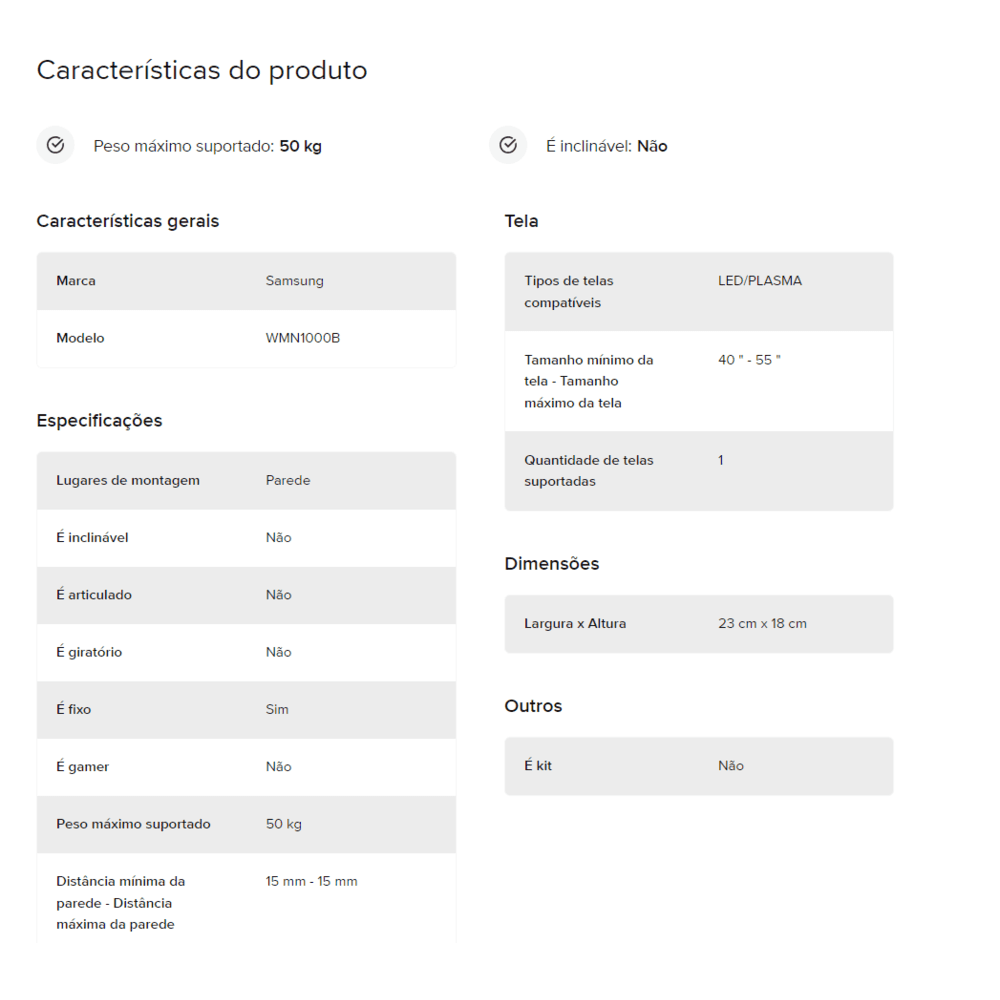Click the Especificações section heading

pyautogui.click(x=99, y=422)
